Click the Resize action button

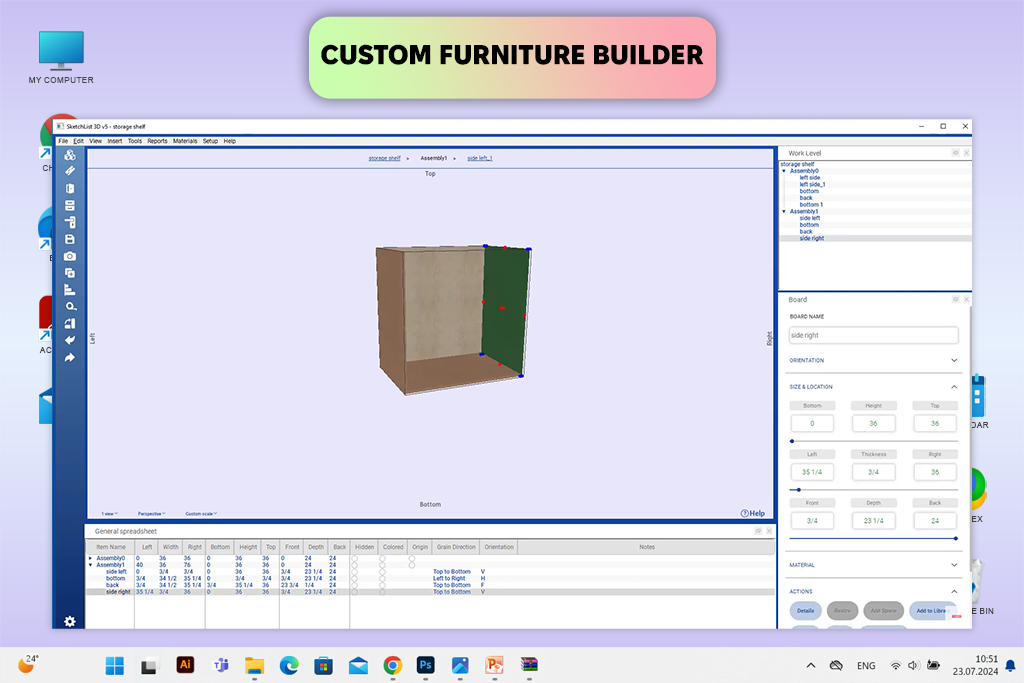pos(842,611)
